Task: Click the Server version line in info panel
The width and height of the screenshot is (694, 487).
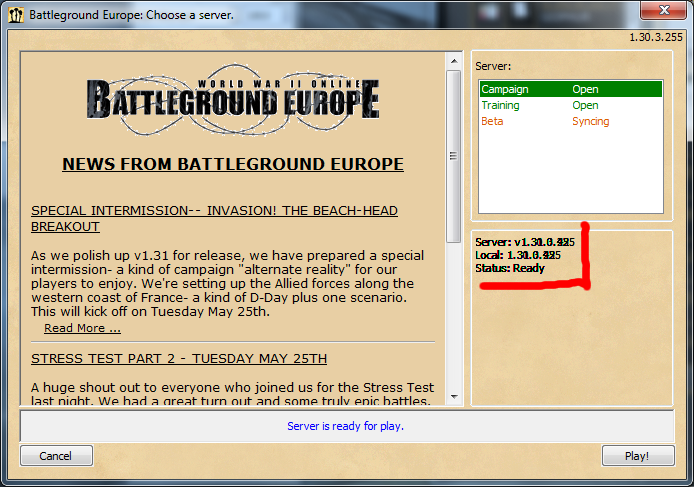Action: 525,242
